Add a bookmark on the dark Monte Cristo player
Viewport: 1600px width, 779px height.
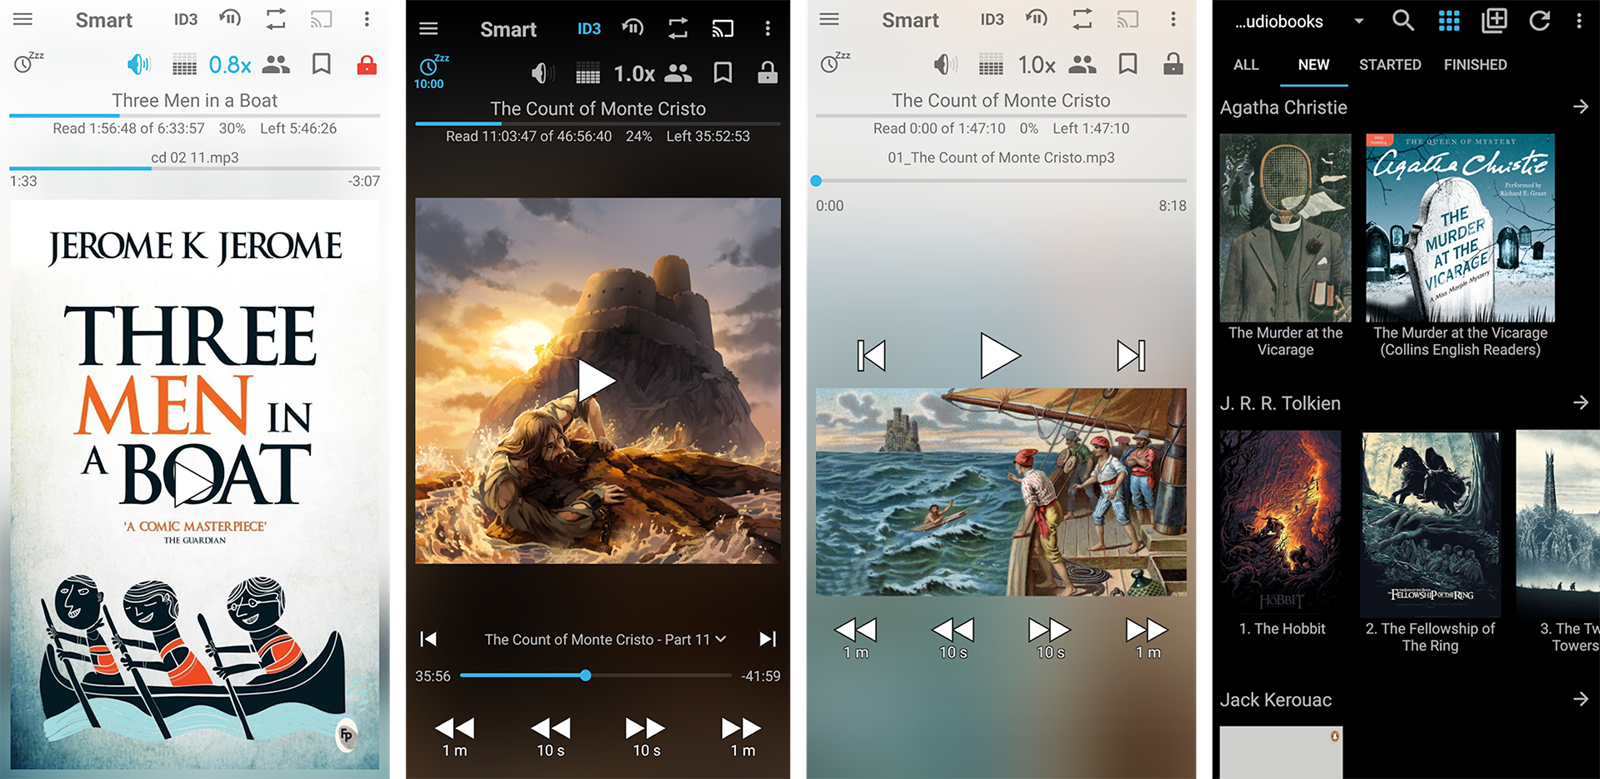click(723, 73)
